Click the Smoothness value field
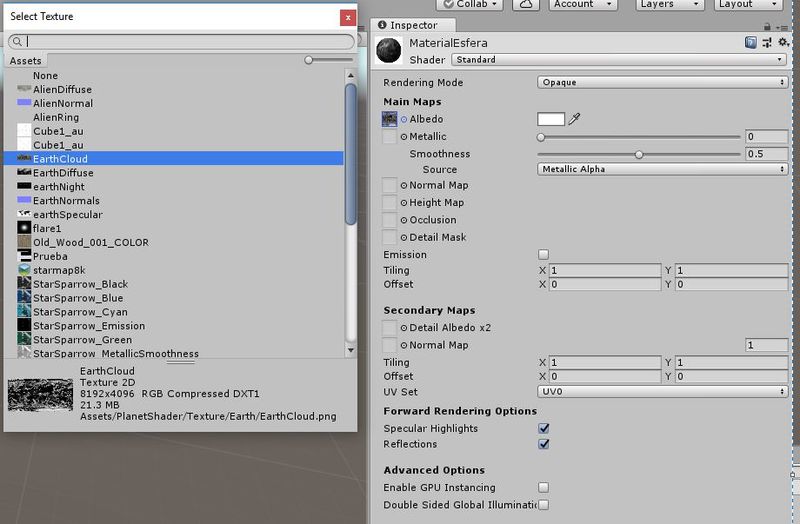Screen dimensions: 800x524 766,154
